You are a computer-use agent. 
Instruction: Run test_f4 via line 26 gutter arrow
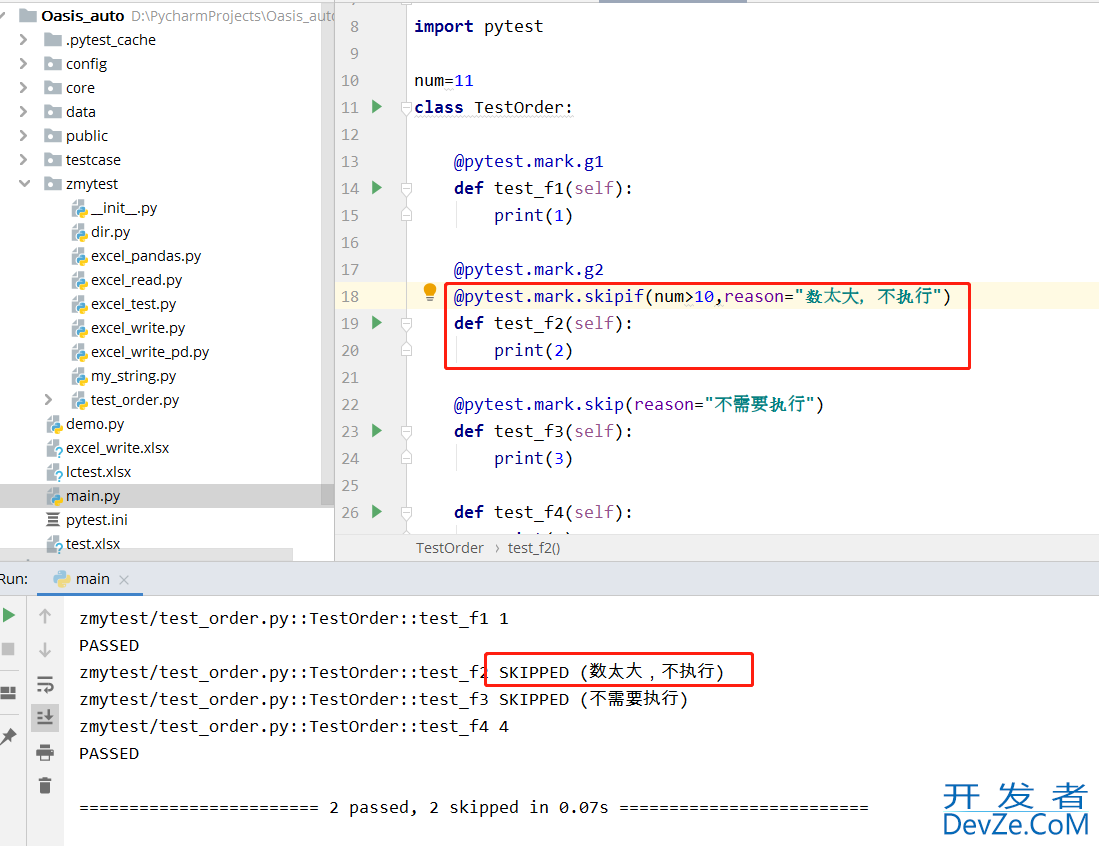click(x=377, y=512)
